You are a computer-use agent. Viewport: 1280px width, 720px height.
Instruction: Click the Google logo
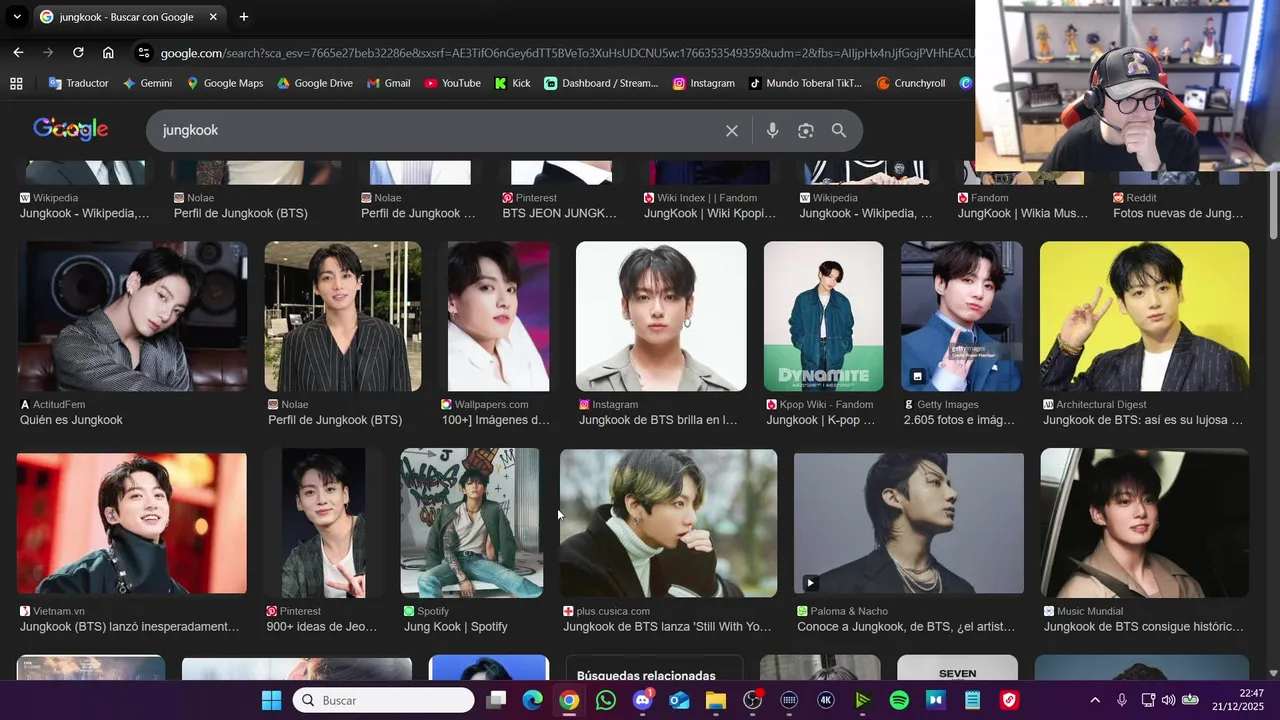tap(70, 129)
